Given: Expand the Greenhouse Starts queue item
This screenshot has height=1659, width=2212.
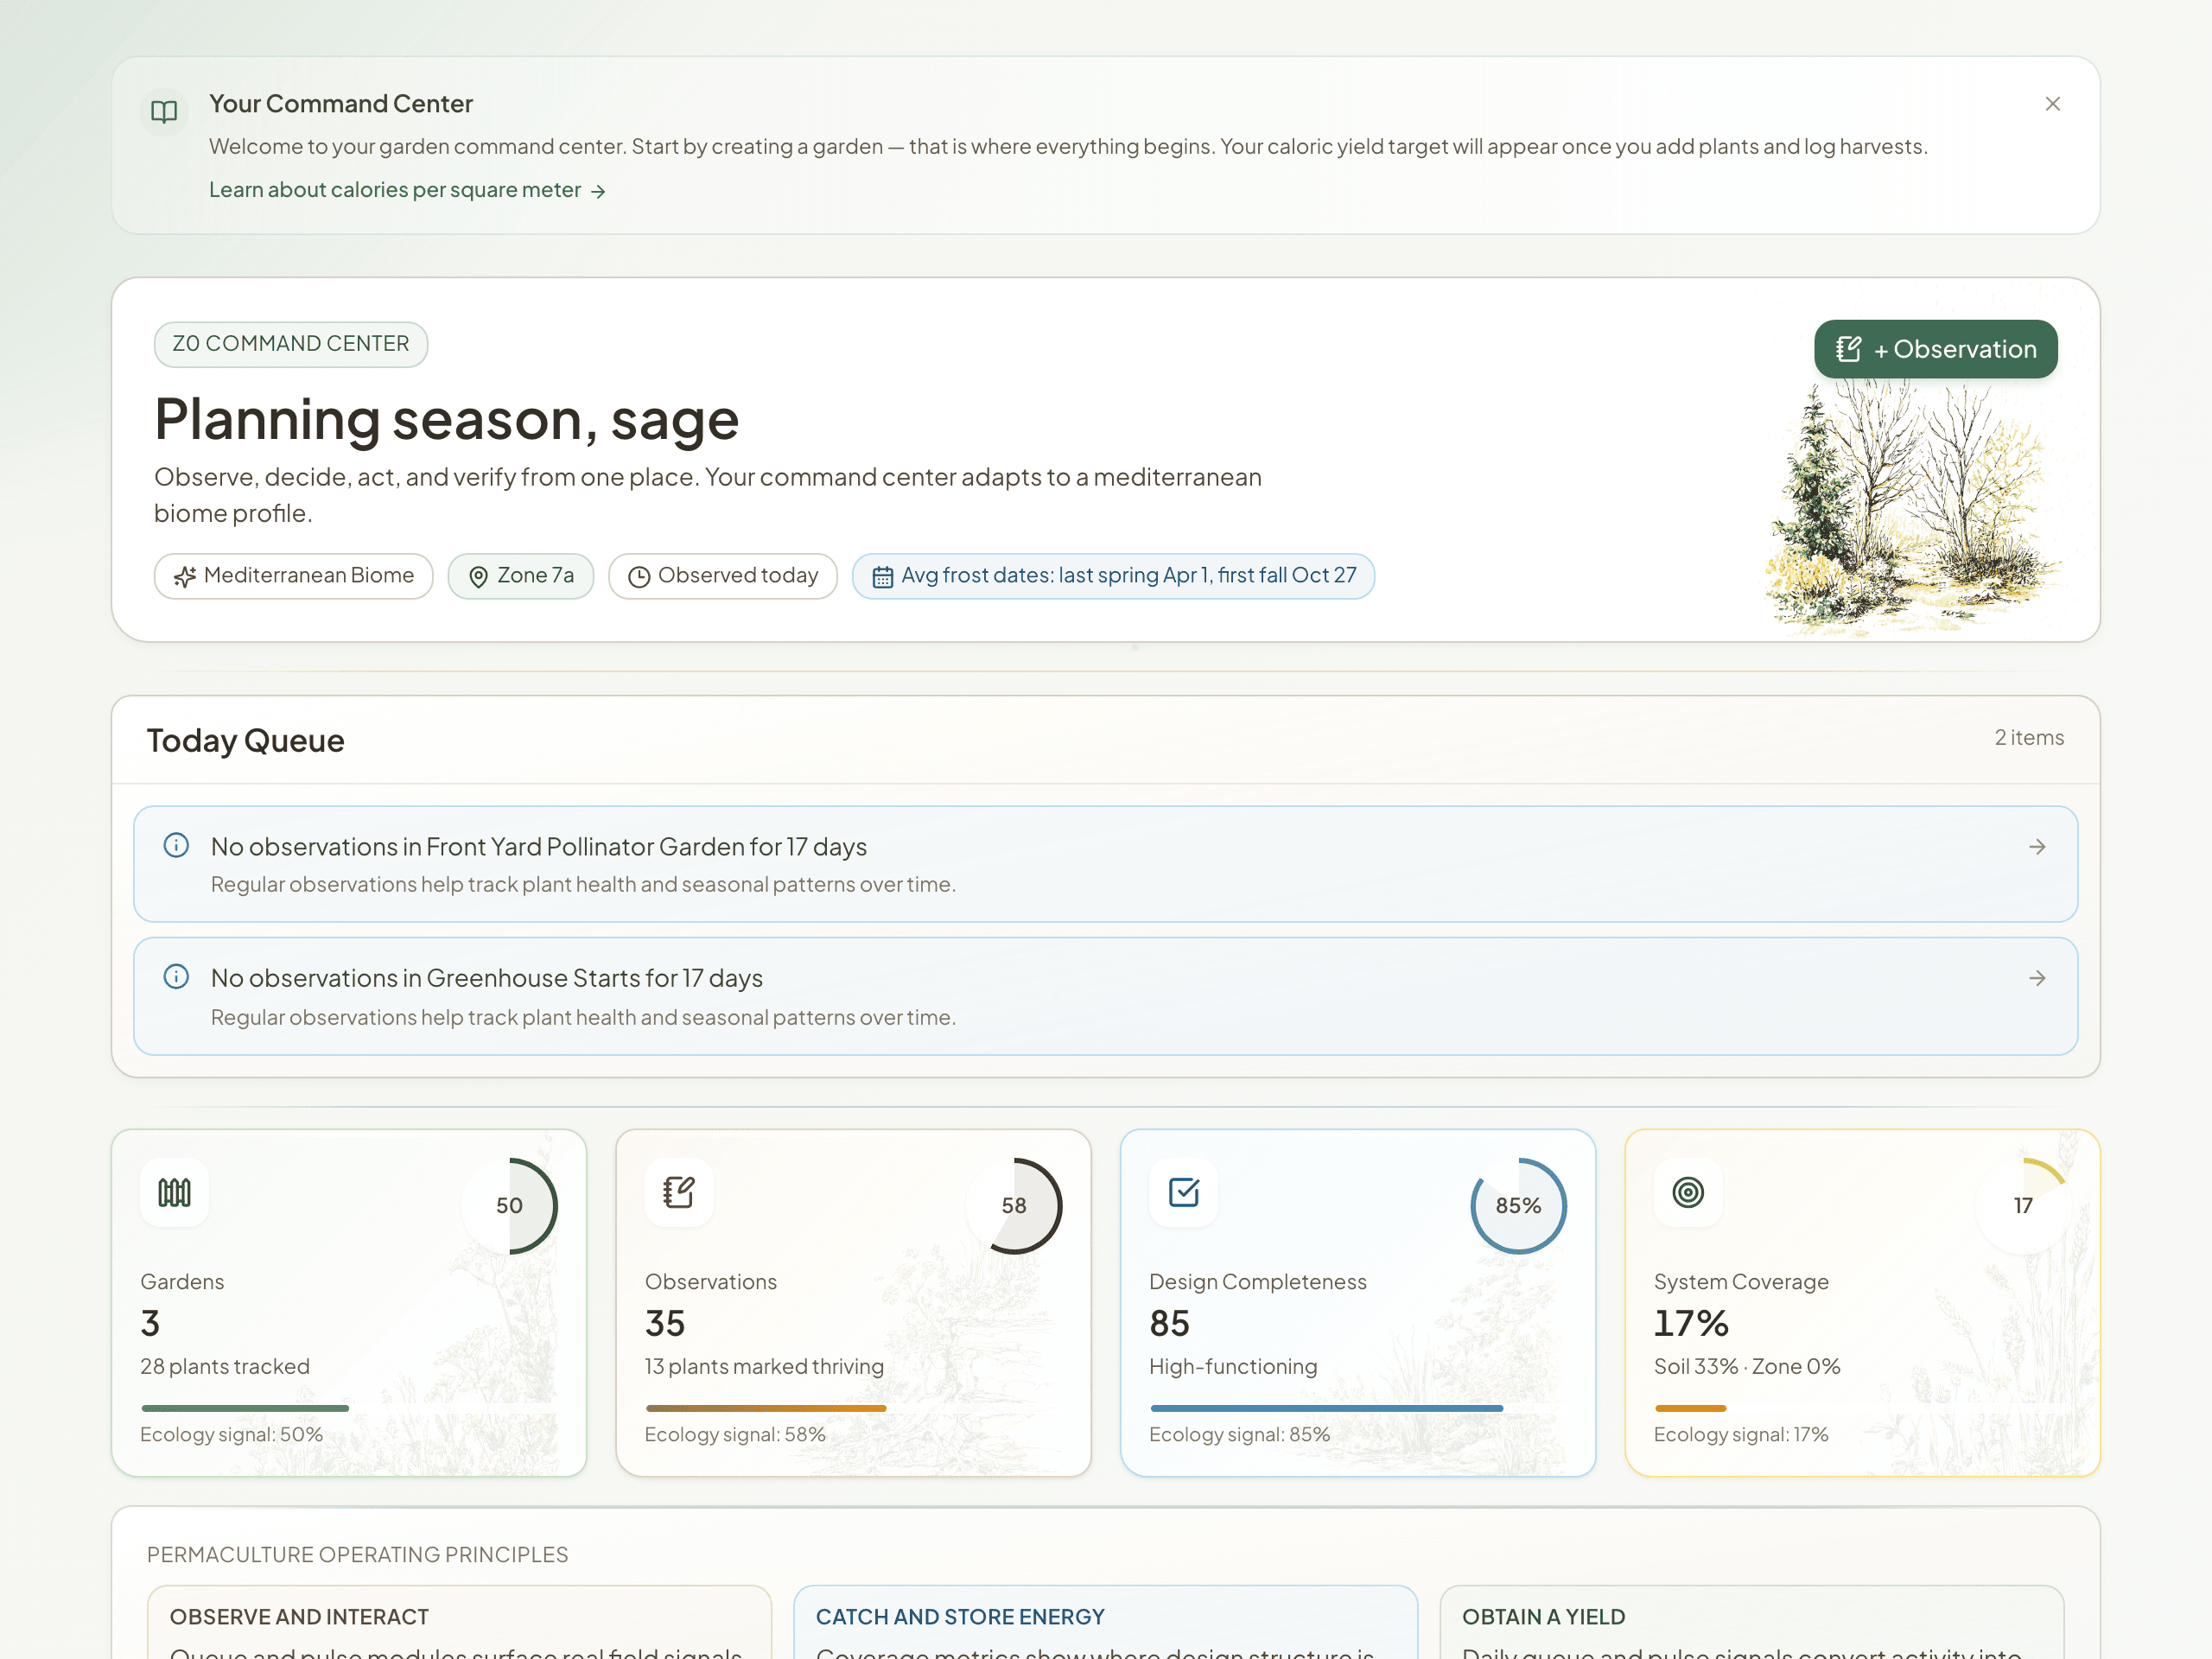Looking at the screenshot, I should [1105, 996].
